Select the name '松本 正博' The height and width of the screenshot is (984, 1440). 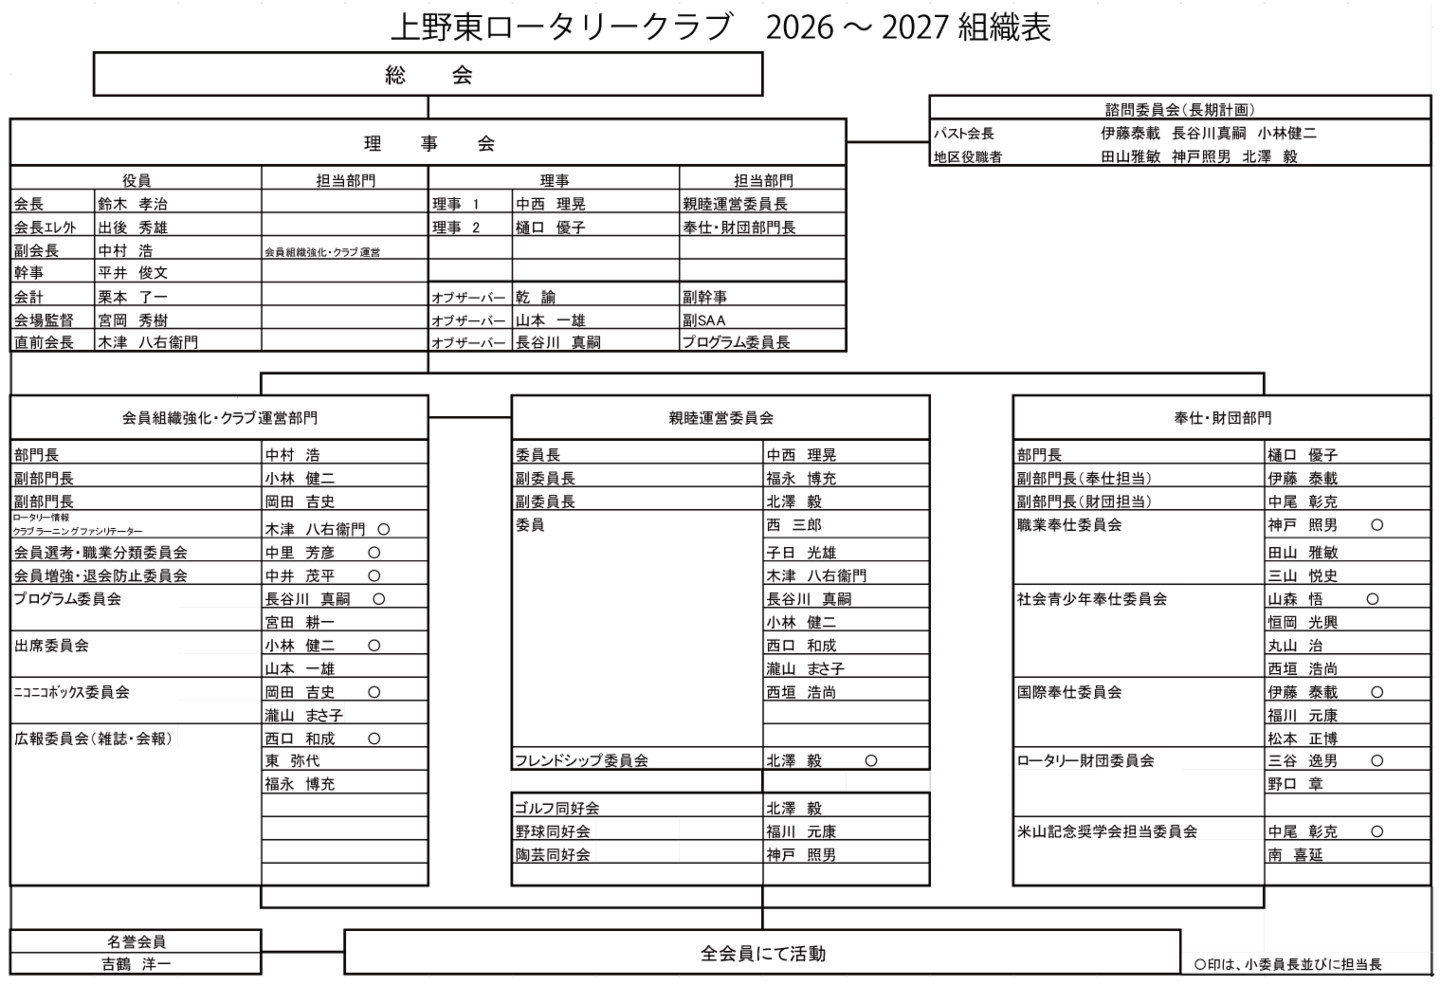pyautogui.click(x=1303, y=739)
